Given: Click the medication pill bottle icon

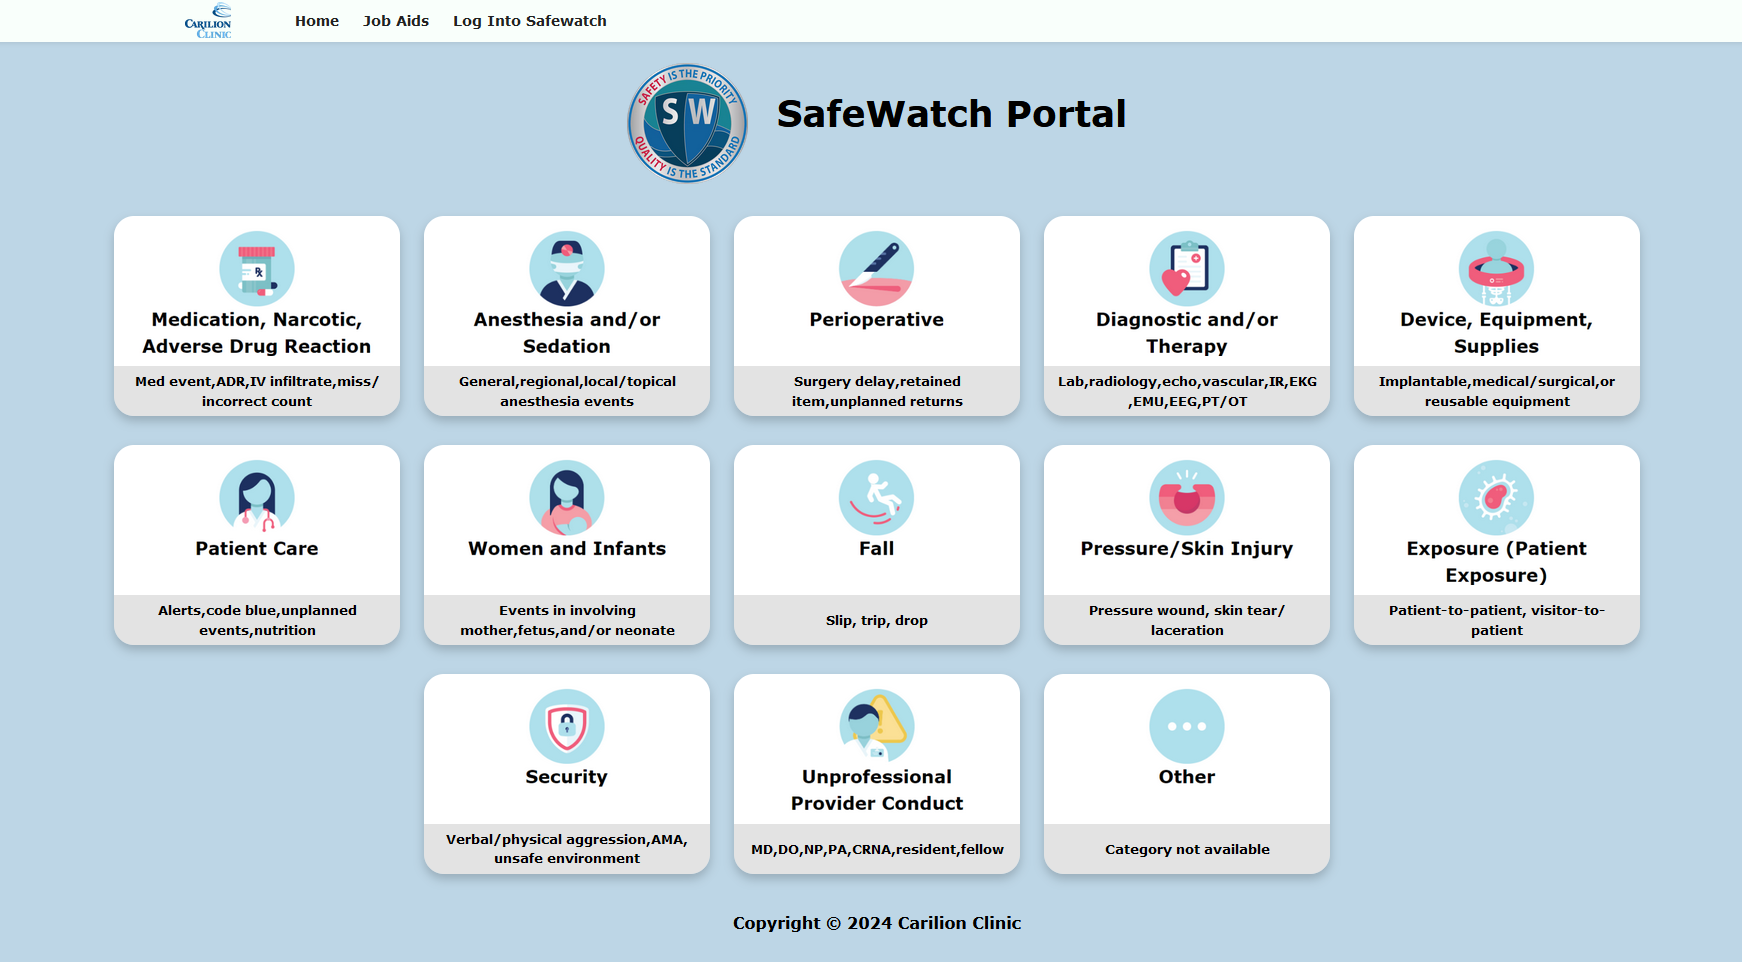Looking at the screenshot, I should (x=257, y=269).
